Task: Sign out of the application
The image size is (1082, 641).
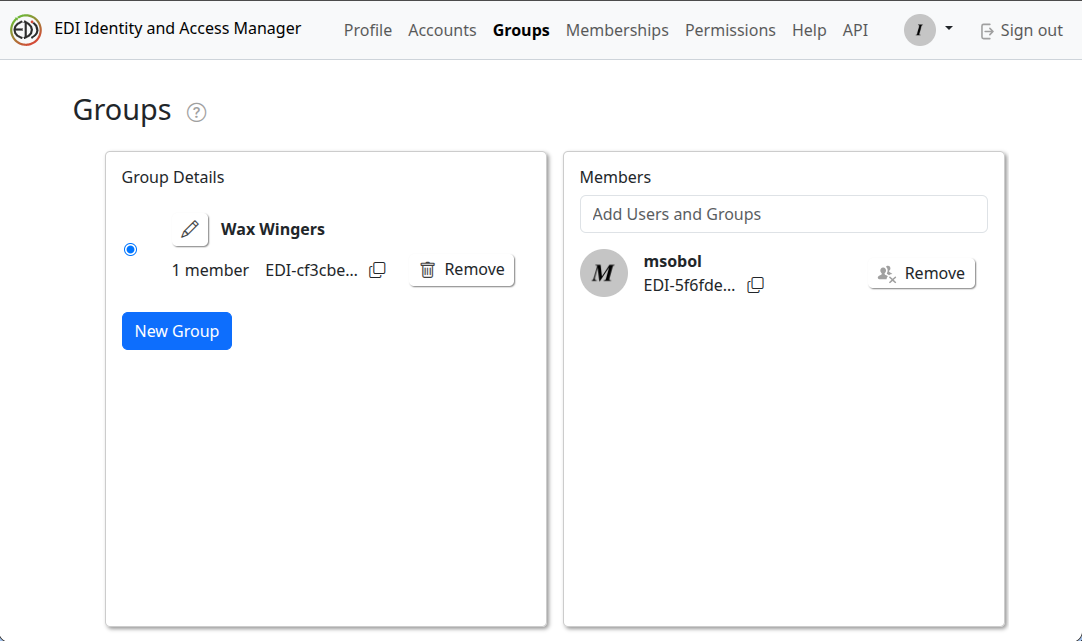Action: click(1021, 30)
